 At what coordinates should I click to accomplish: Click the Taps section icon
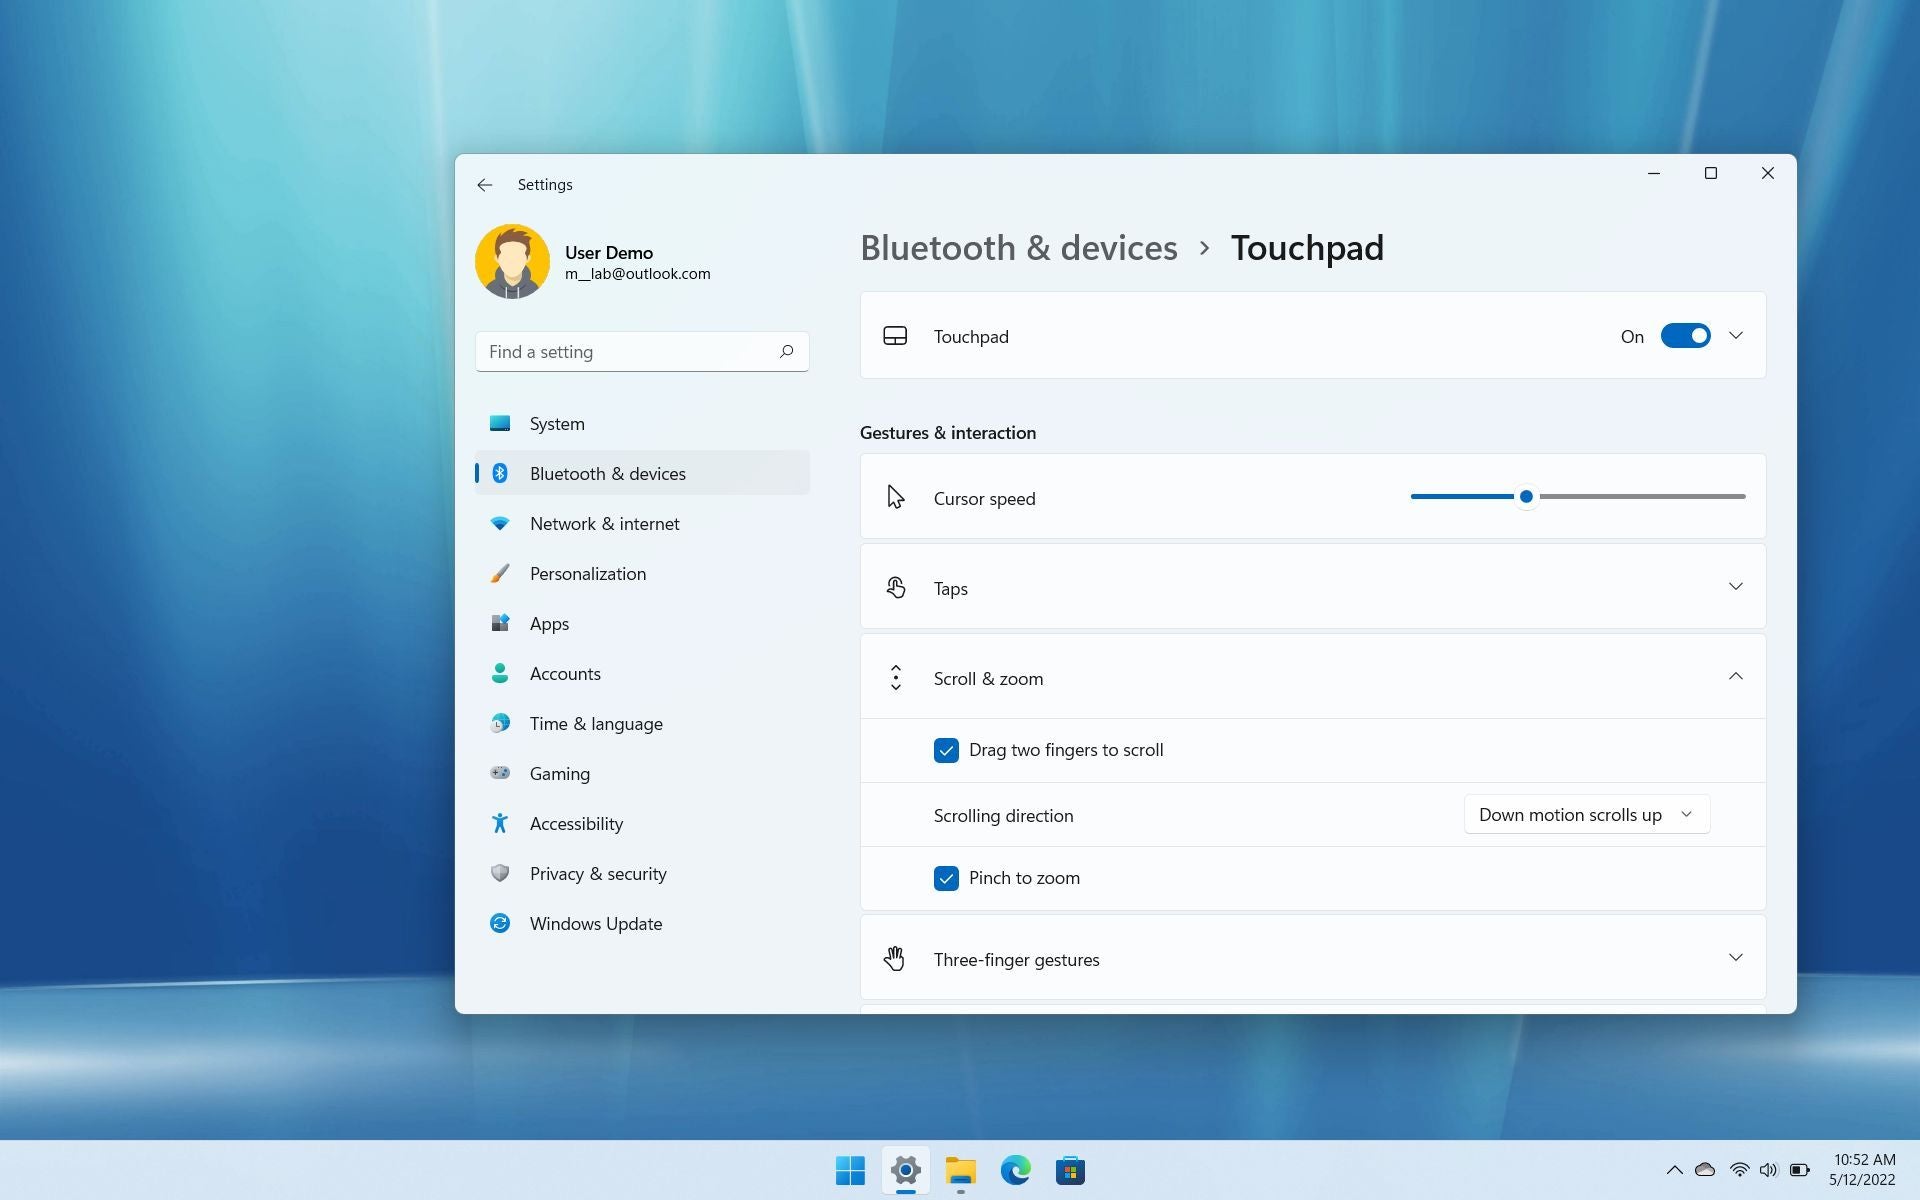click(x=896, y=586)
